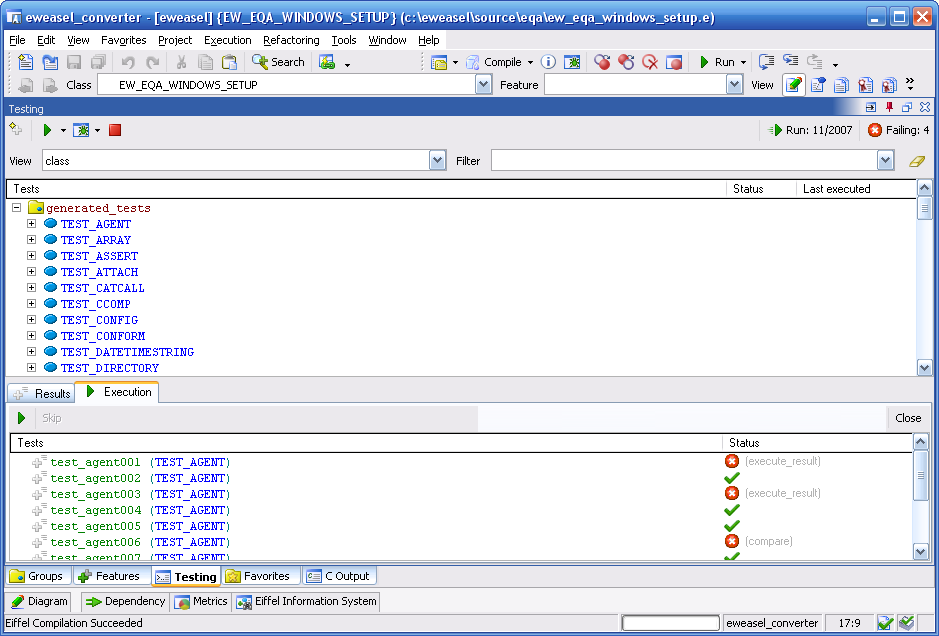Viewport: 939px width, 636px height.
Task: Open the View class dropdown in Testing
Action: [438, 160]
